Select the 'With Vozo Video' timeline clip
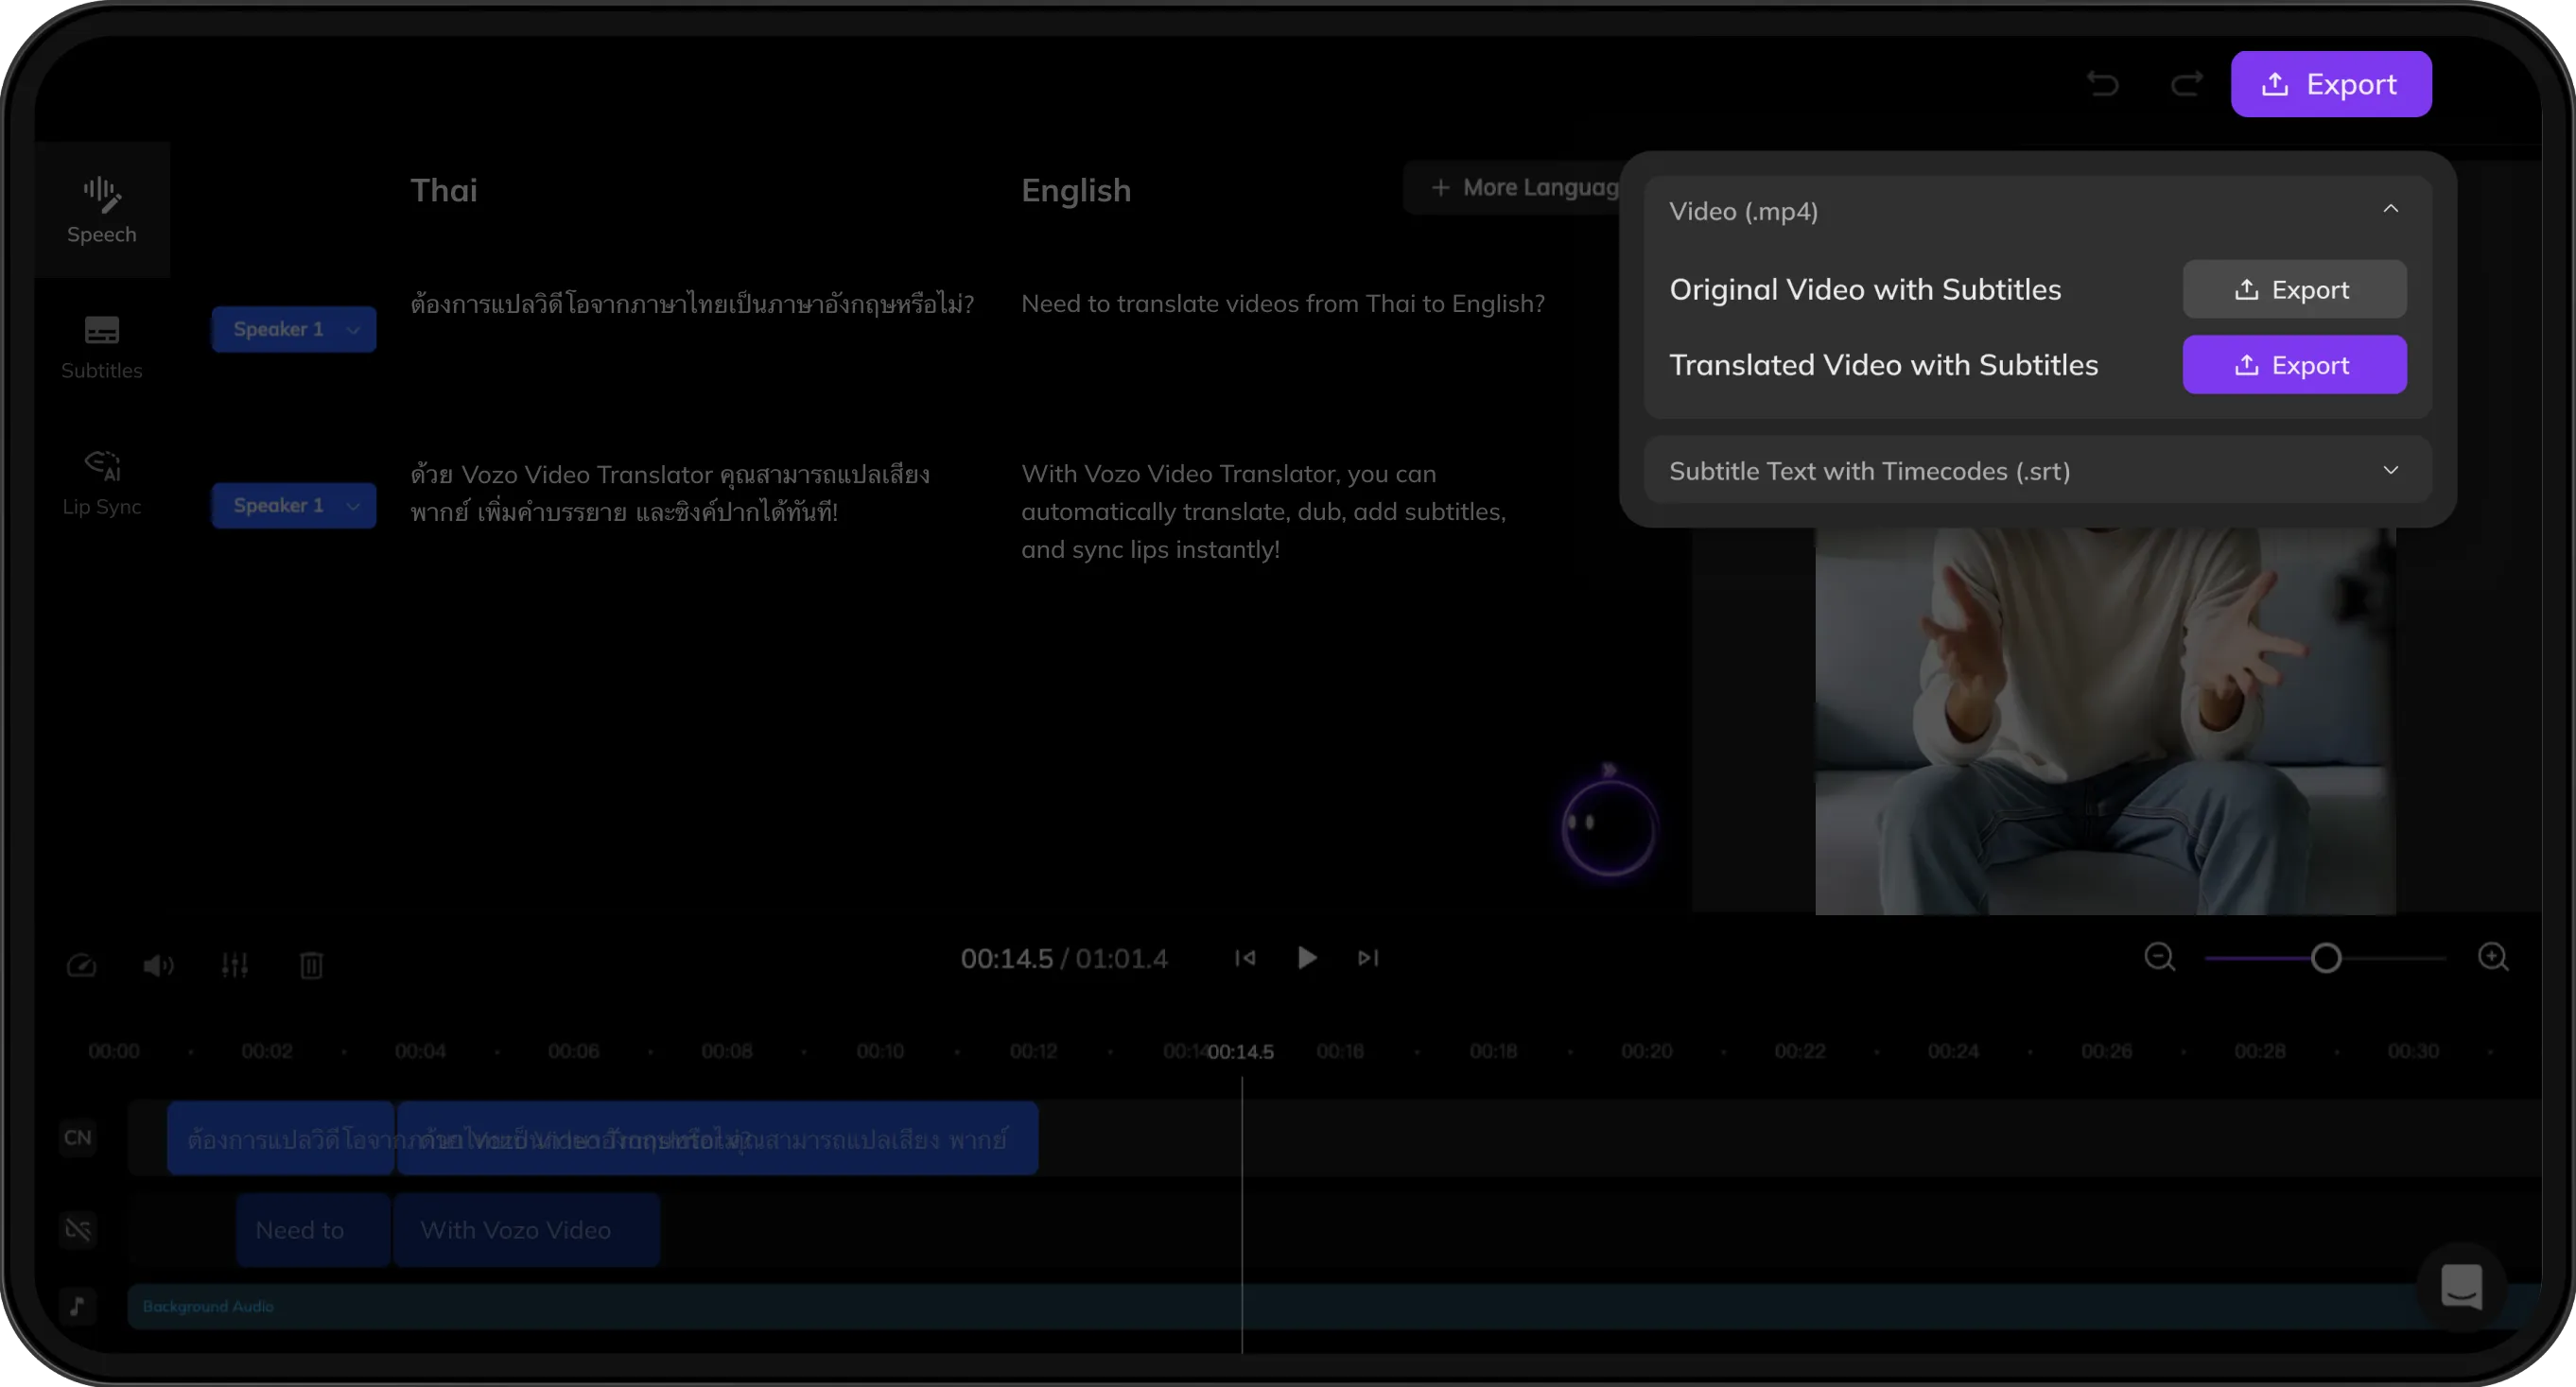The image size is (2576, 1387). (526, 1230)
